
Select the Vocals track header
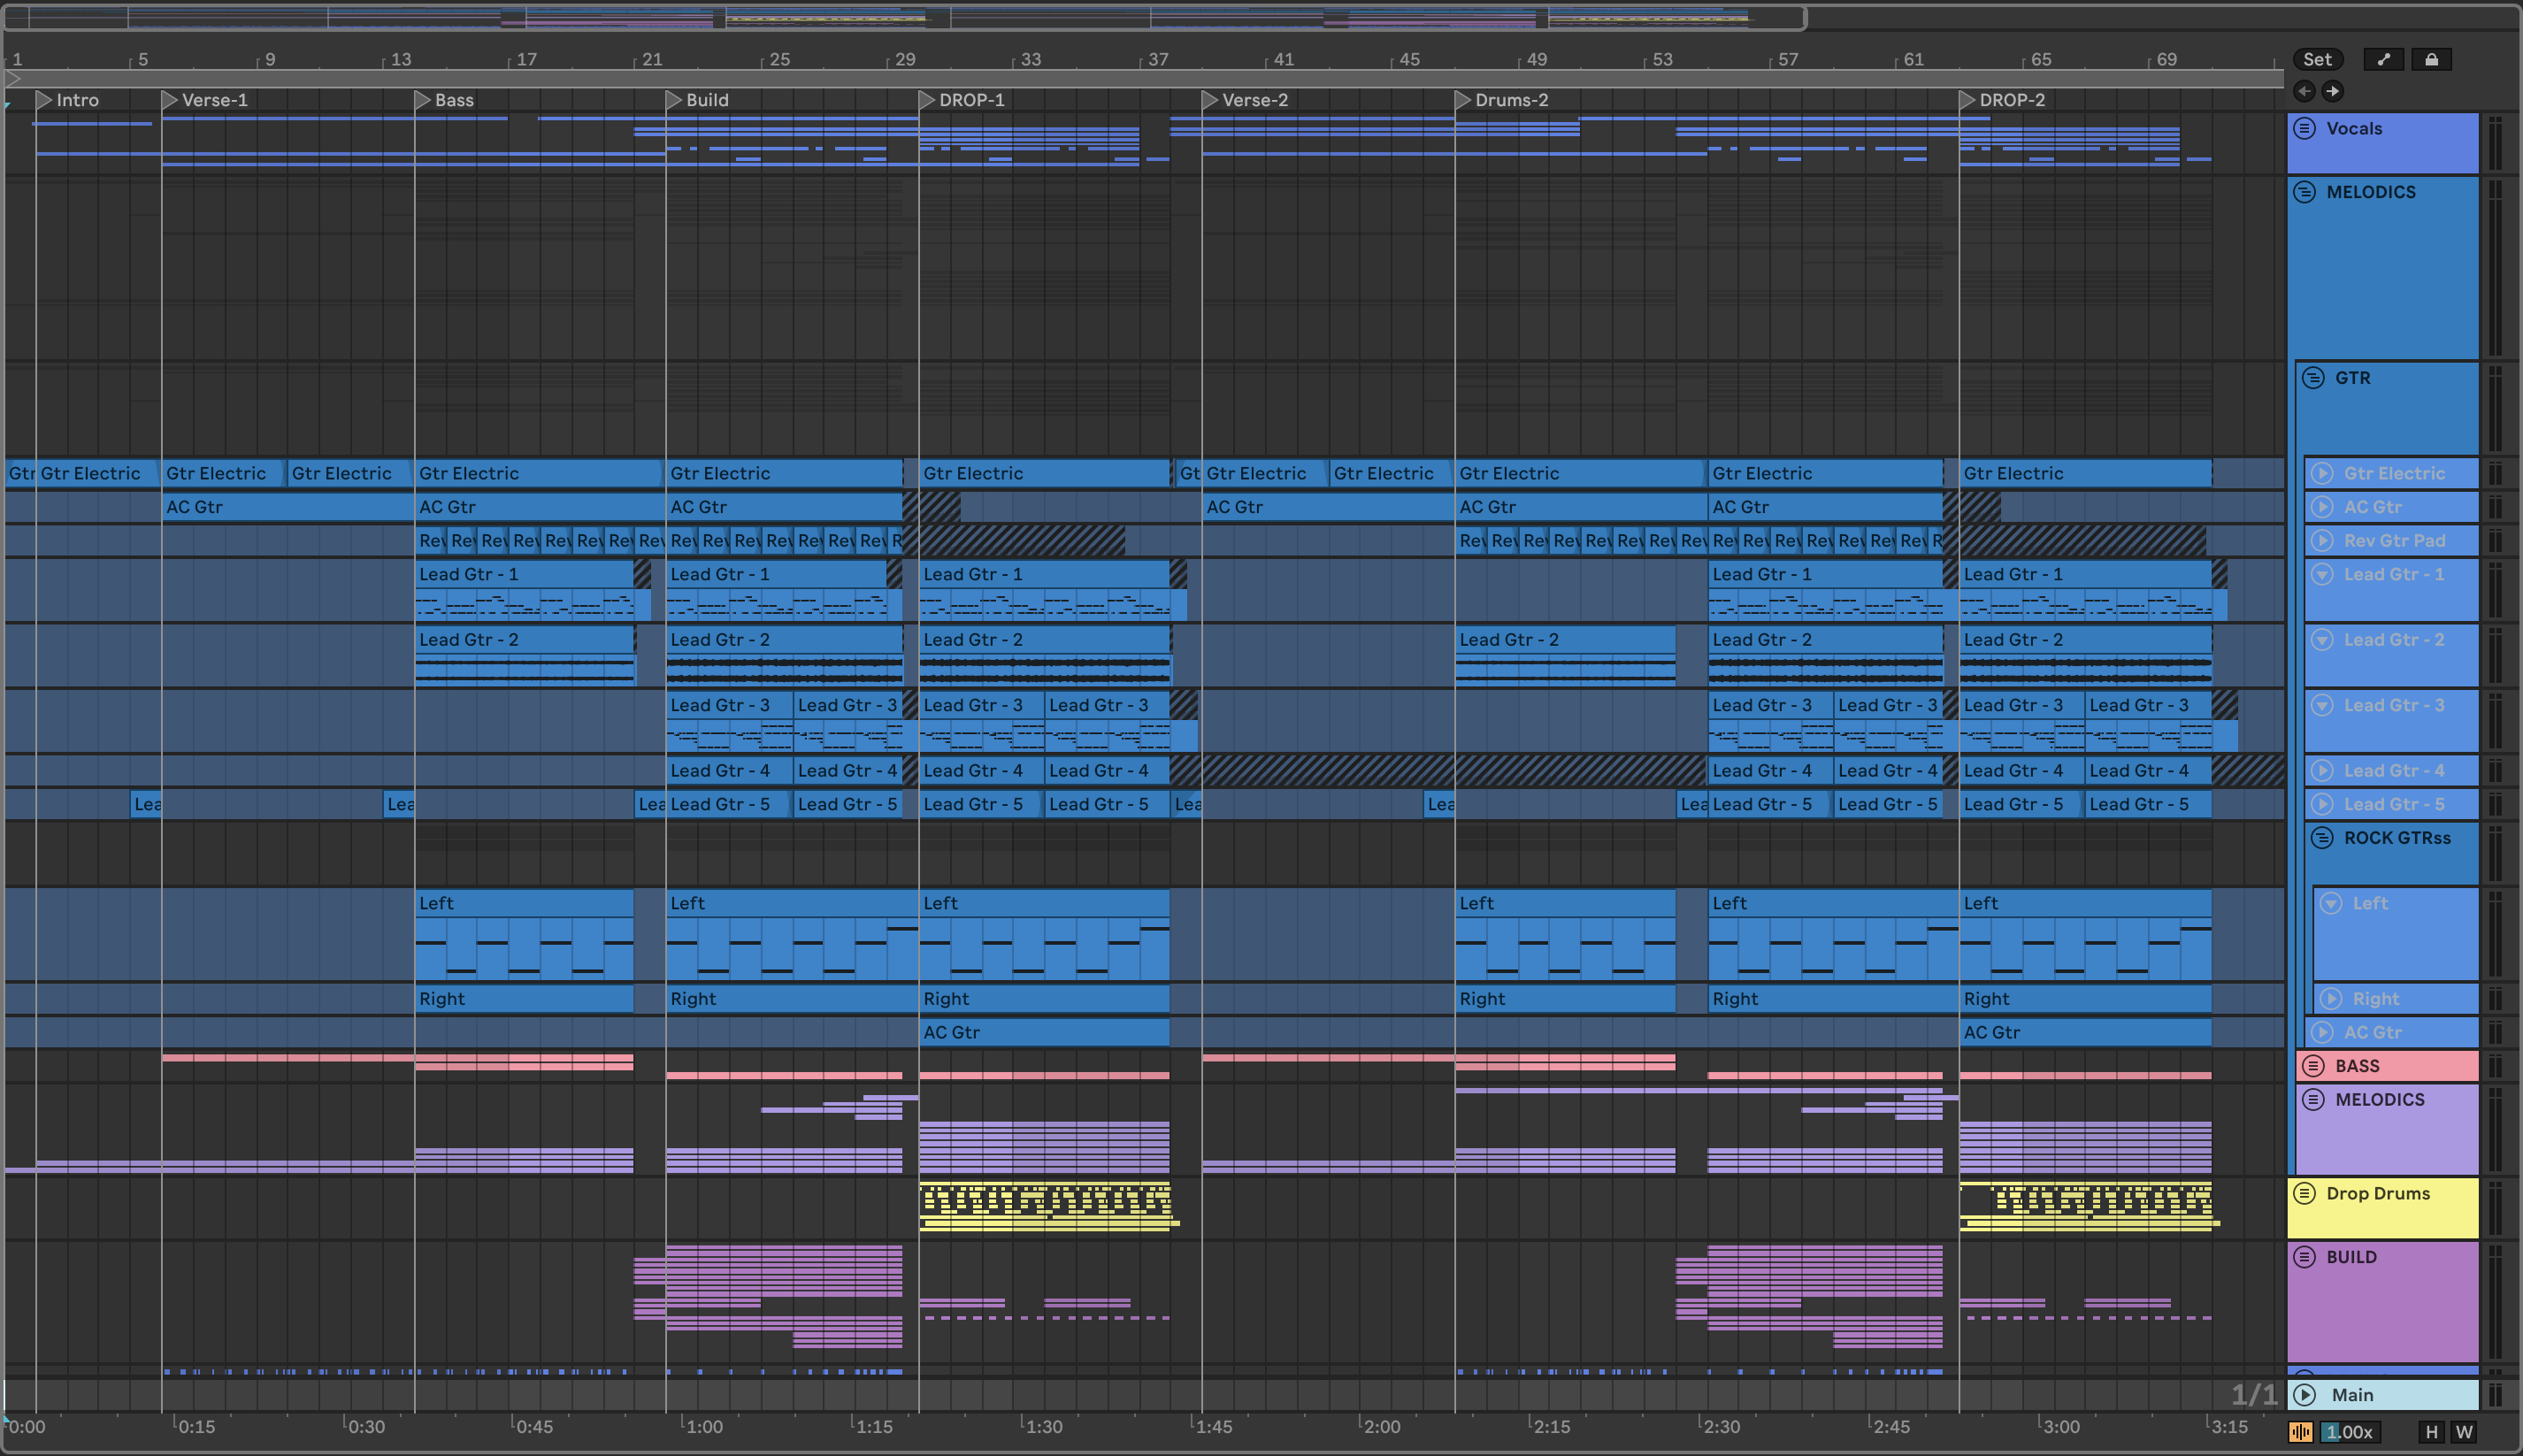pos(2384,143)
